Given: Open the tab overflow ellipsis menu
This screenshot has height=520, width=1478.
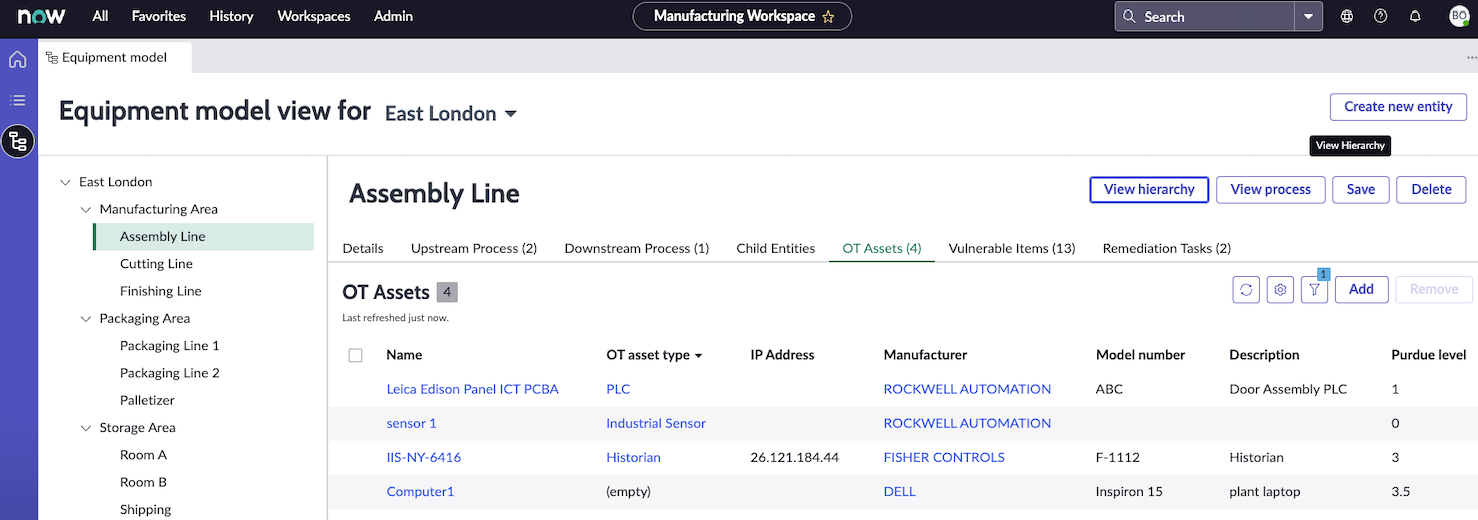Looking at the screenshot, I should coord(1471,58).
